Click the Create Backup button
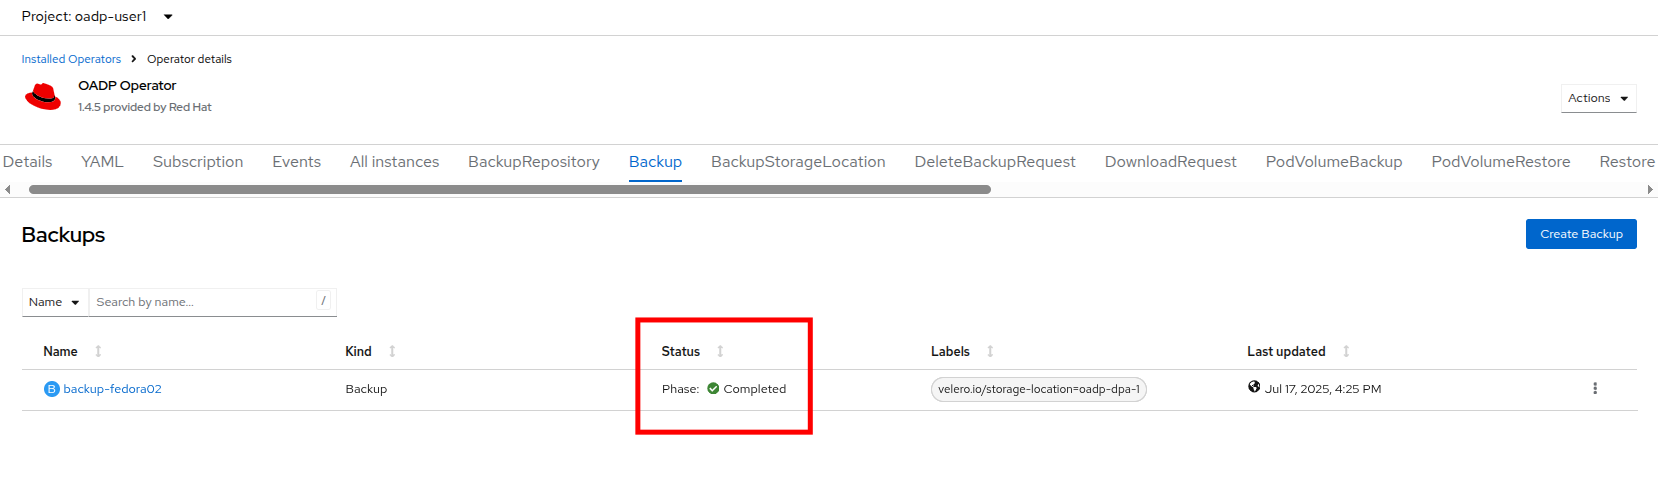Screen dimensions: 1658x481 [x=1580, y=234]
